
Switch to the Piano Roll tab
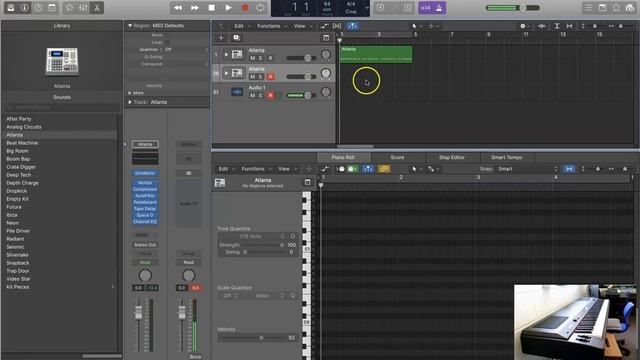pos(343,158)
